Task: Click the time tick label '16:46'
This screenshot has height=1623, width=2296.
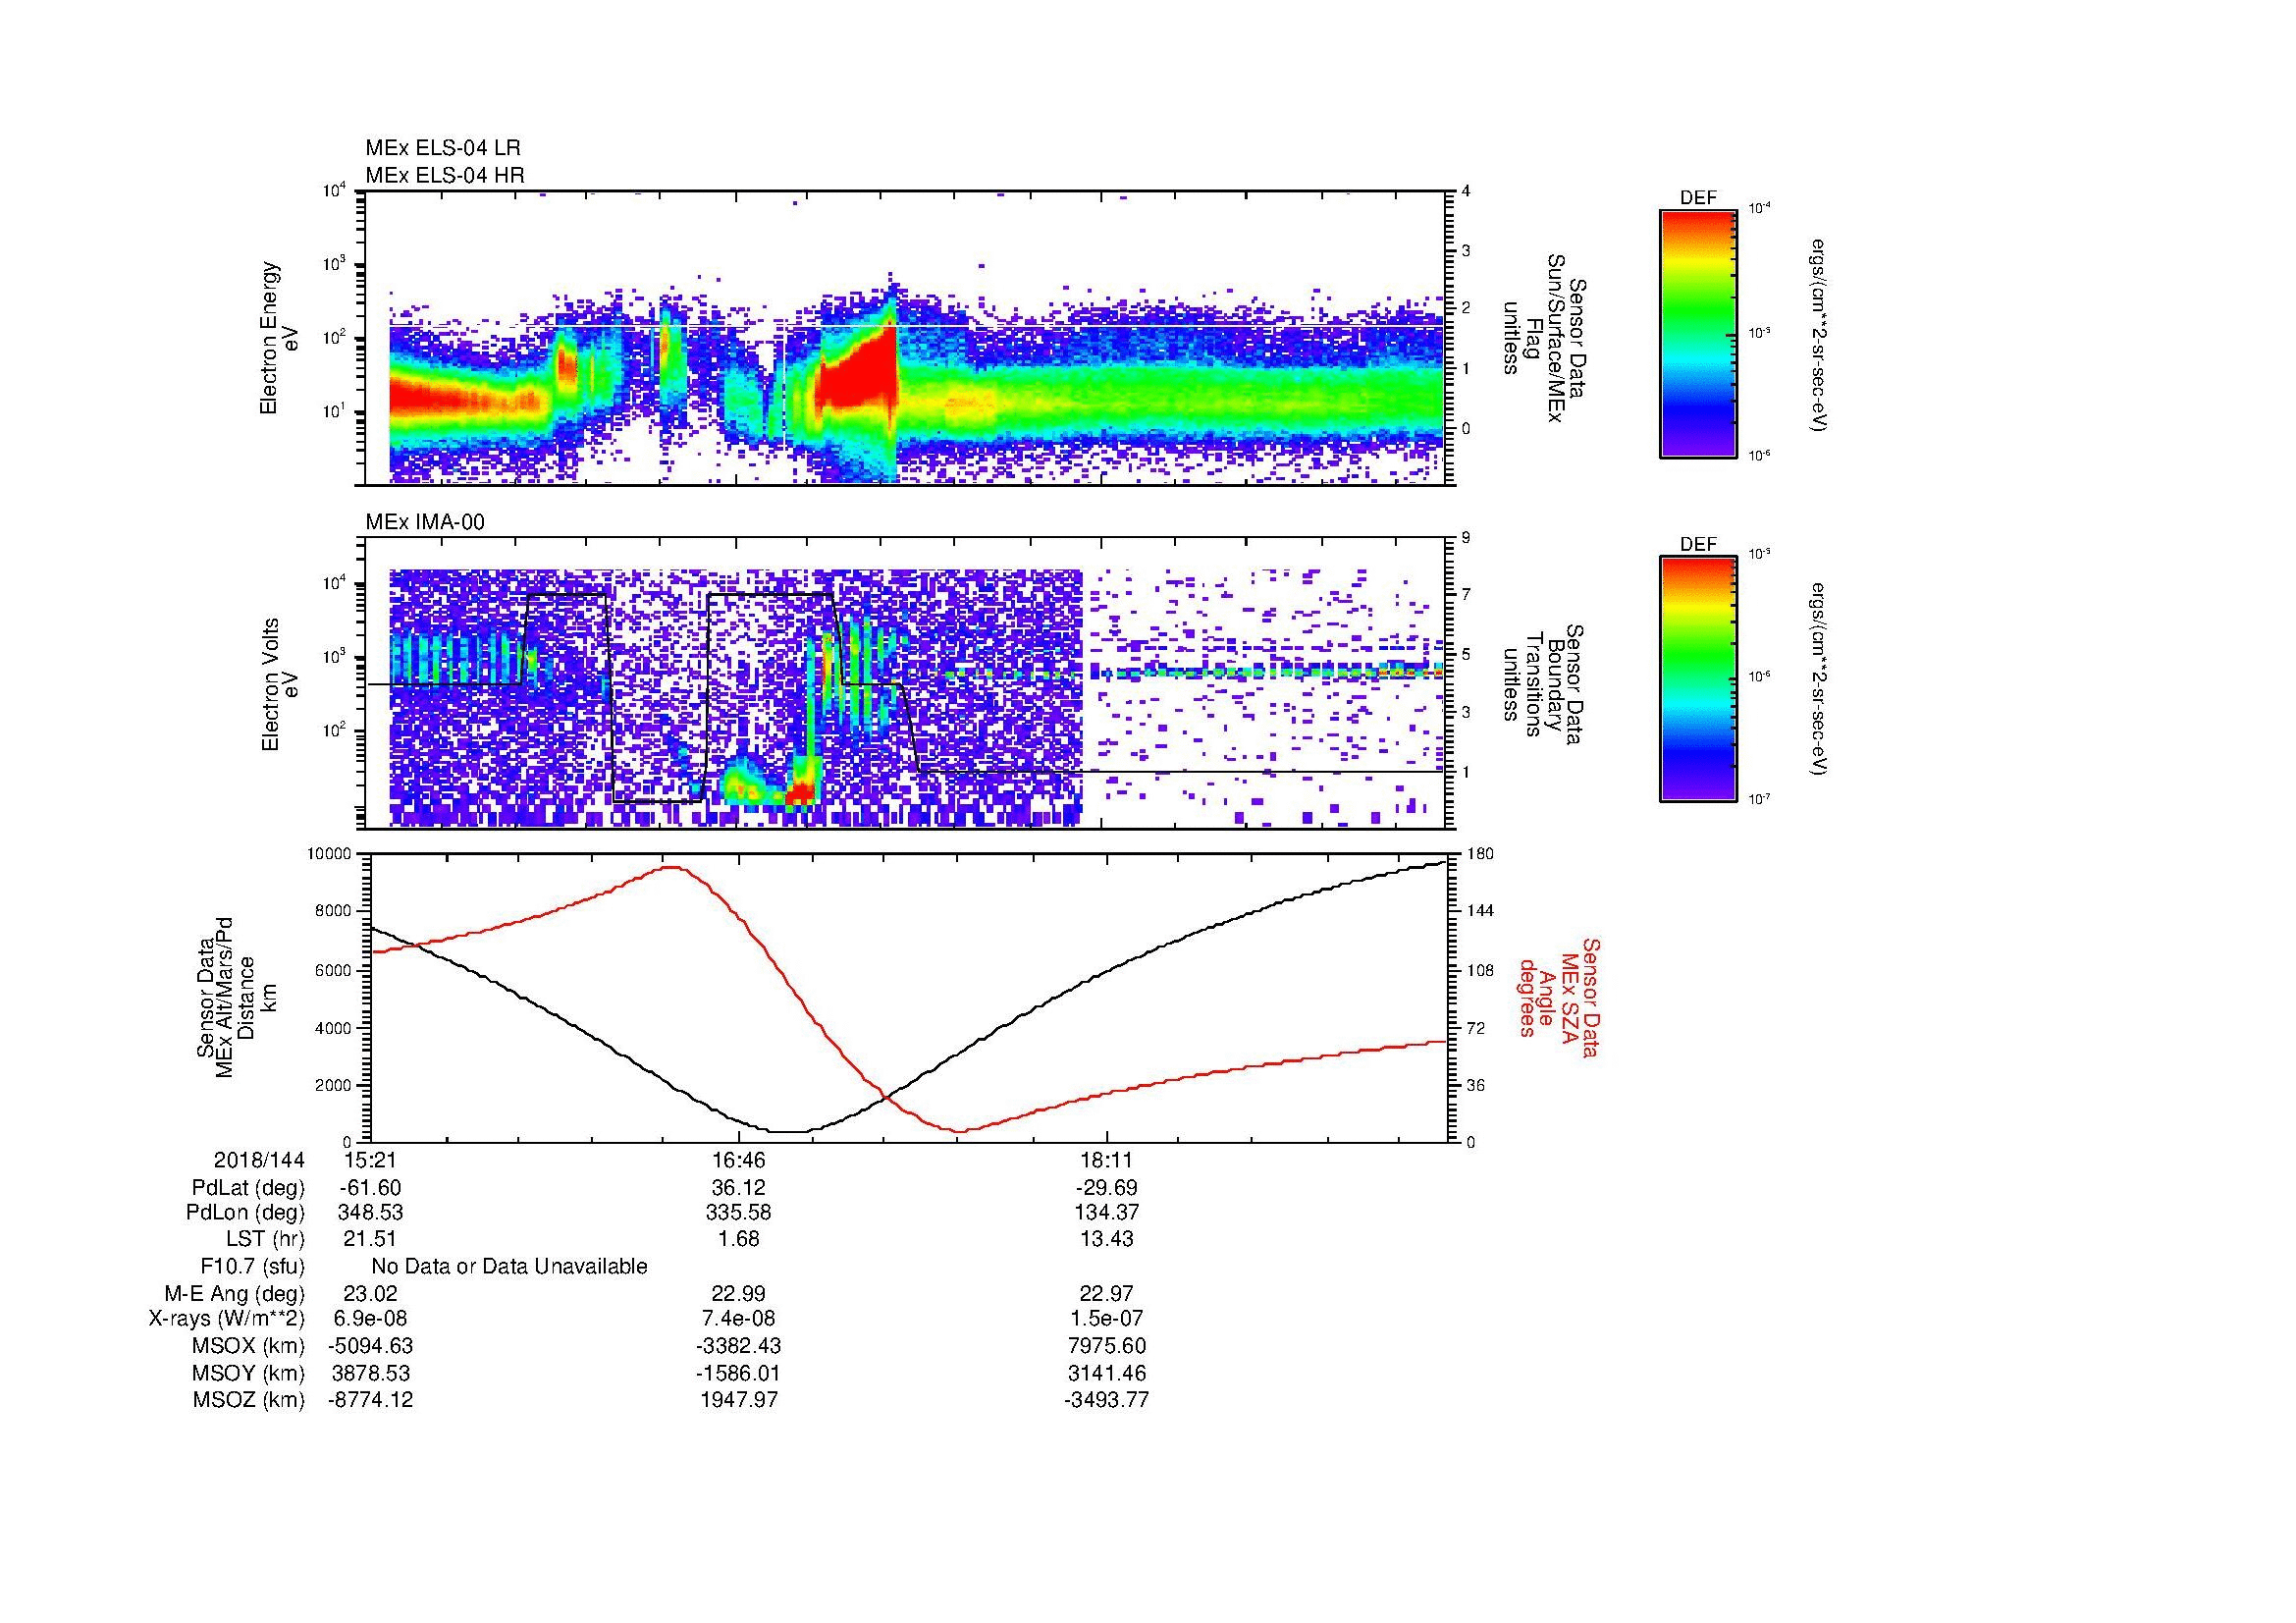Action: pos(738,1160)
